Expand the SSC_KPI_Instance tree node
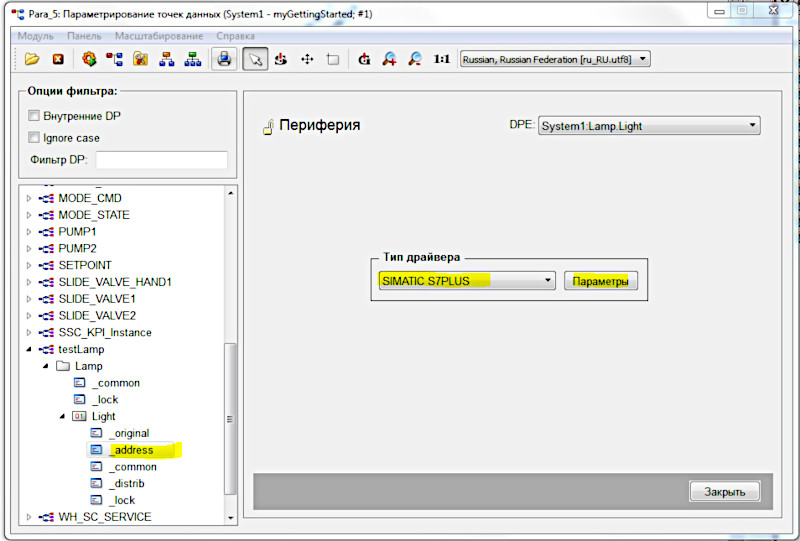This screenshot has width=800, height=541. click(29, 332)
